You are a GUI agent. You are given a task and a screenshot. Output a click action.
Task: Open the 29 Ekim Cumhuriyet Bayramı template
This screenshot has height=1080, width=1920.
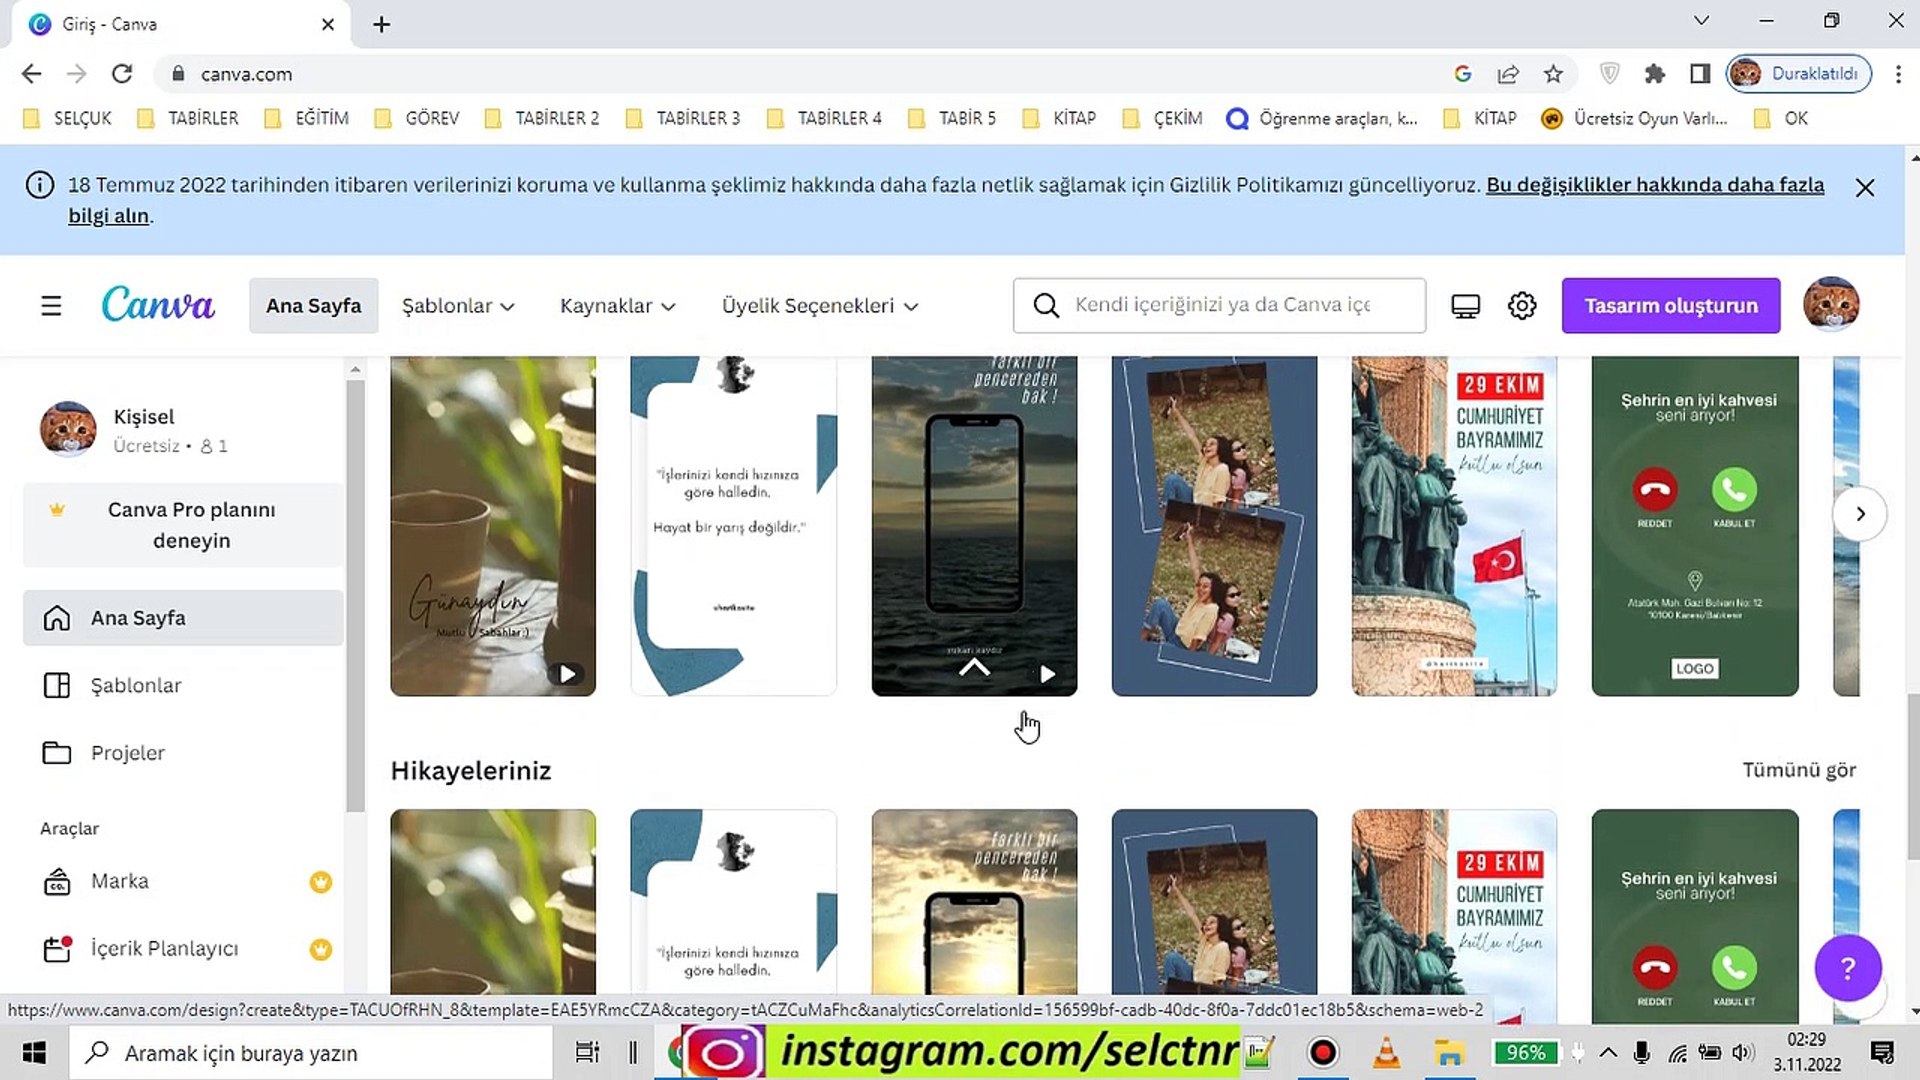1453,525
